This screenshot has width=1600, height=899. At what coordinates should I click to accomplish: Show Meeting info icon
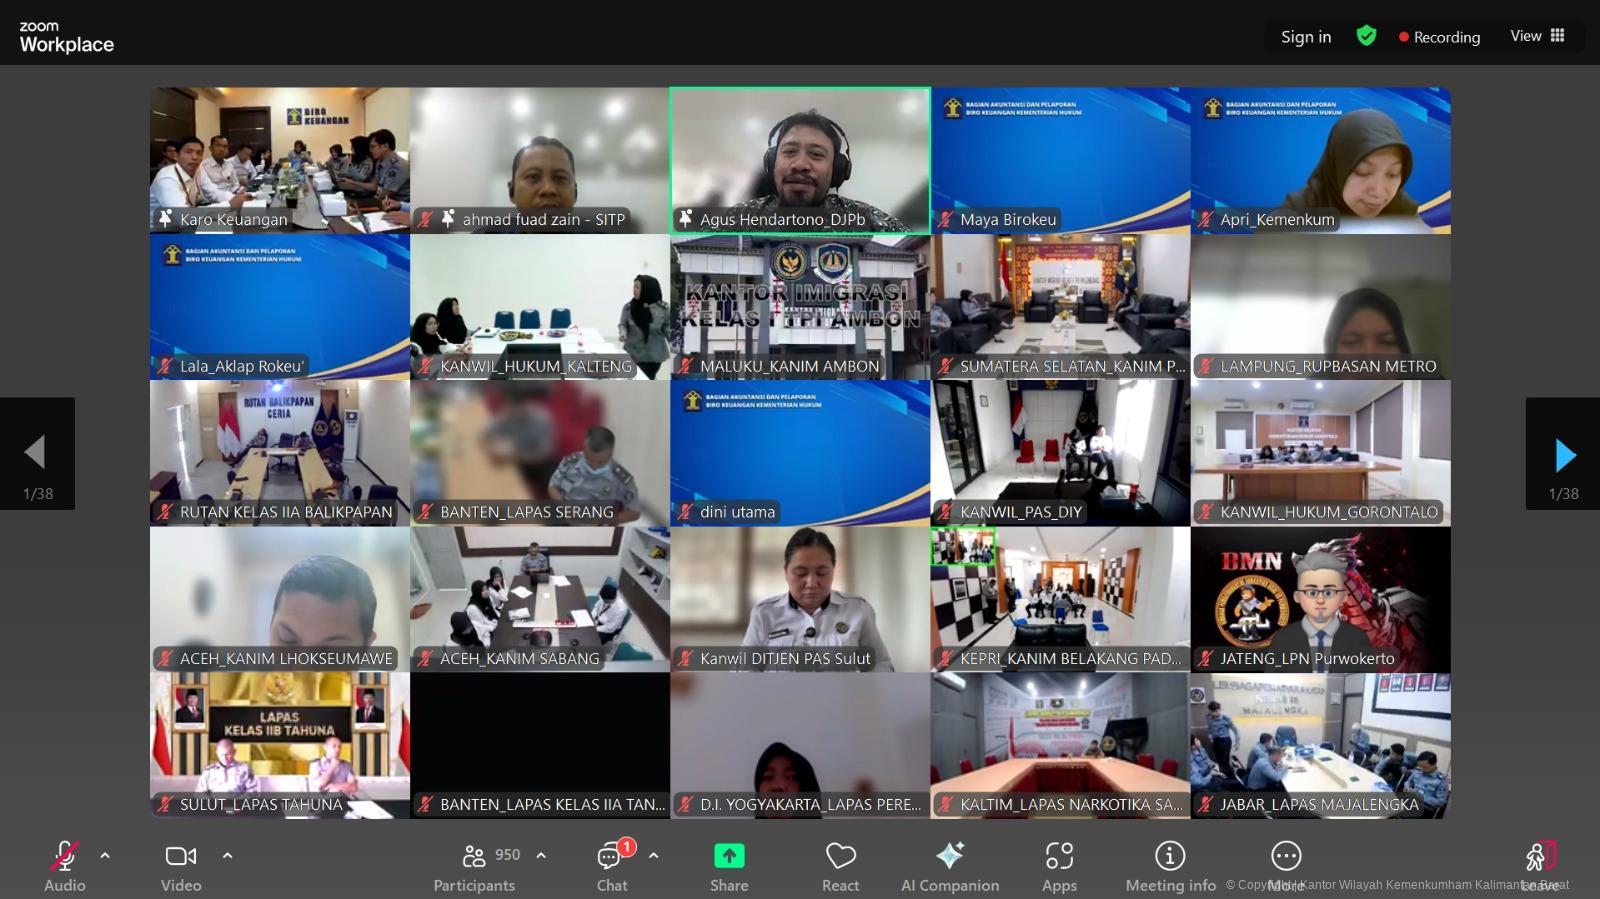[1170, 856]
